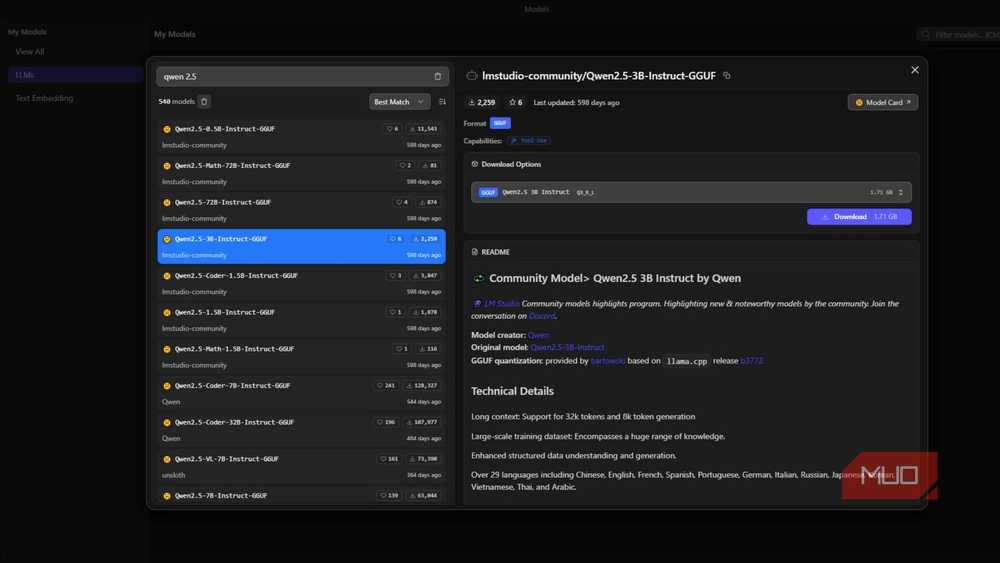Click the README section header
The image size is (1000, 563).
pos(490,252)
